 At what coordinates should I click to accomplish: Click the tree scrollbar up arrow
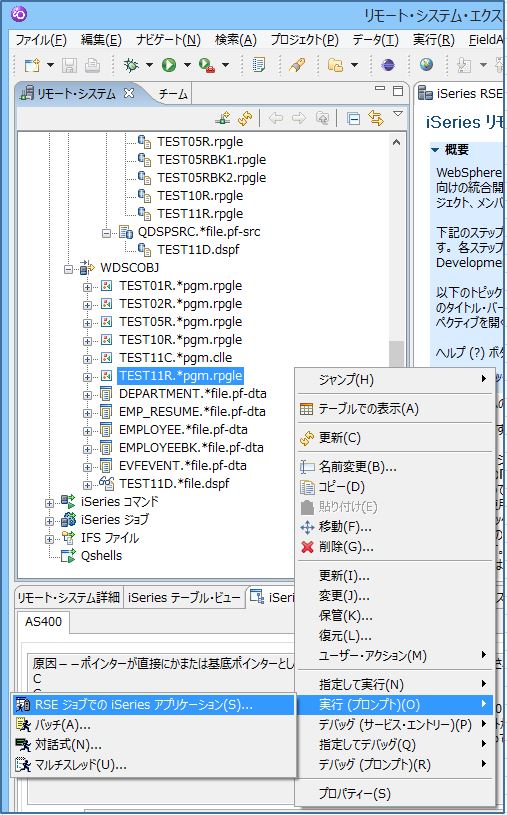(396, 142)
